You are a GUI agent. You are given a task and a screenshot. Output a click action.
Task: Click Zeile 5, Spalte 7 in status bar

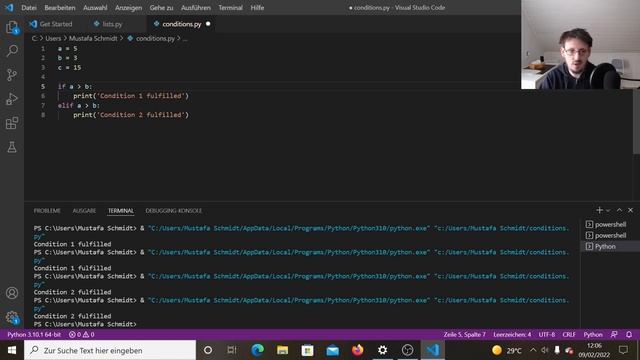pos(464,334)
